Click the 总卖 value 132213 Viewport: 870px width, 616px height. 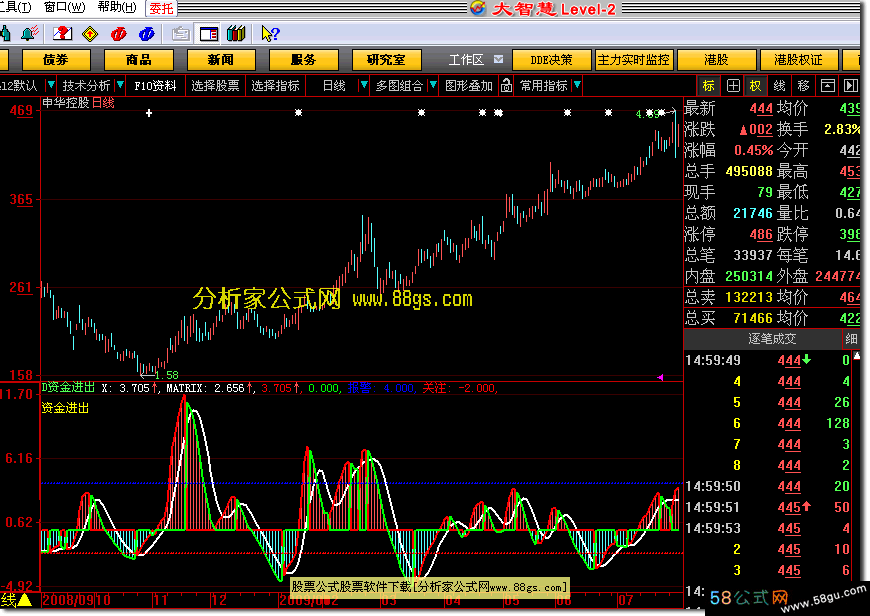point(749,297)
